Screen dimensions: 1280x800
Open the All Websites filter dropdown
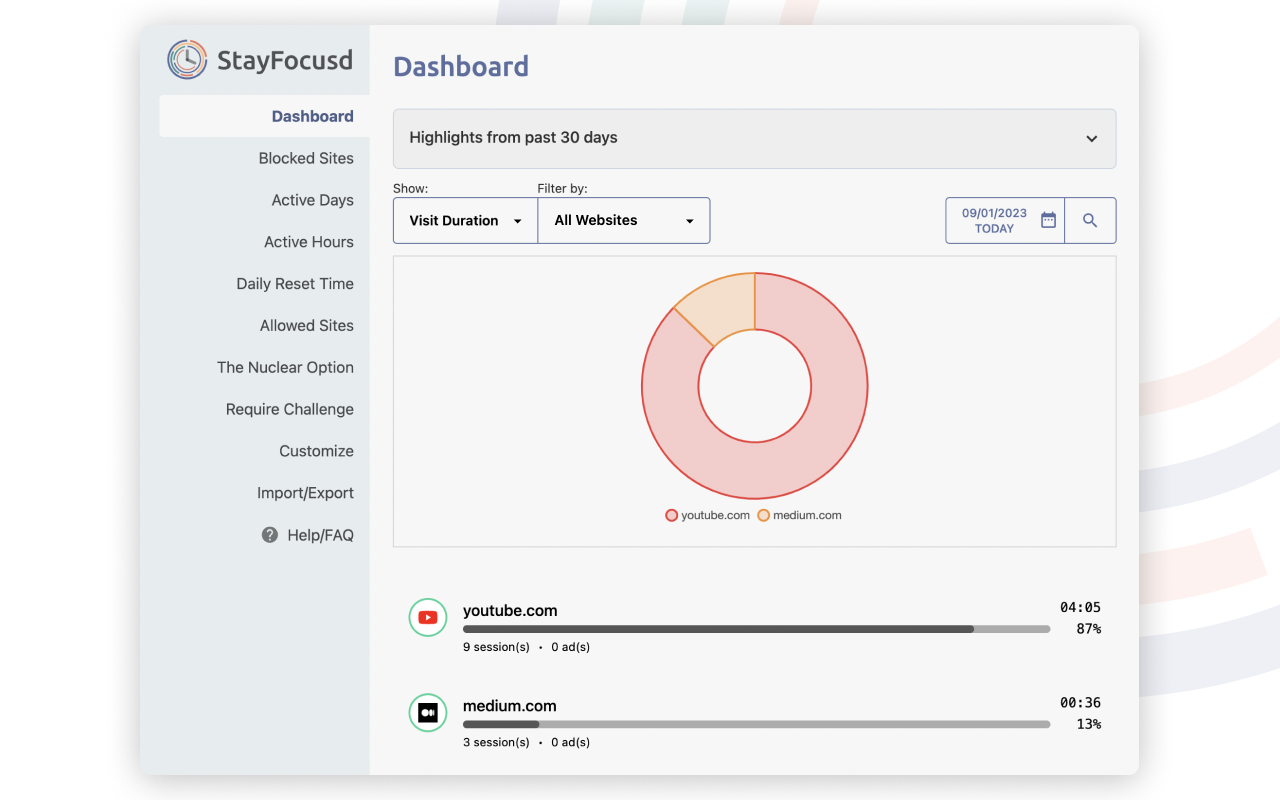624,220
